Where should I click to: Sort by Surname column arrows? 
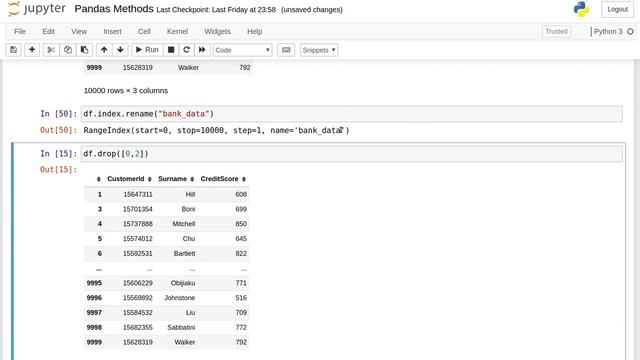click(192, 179)
